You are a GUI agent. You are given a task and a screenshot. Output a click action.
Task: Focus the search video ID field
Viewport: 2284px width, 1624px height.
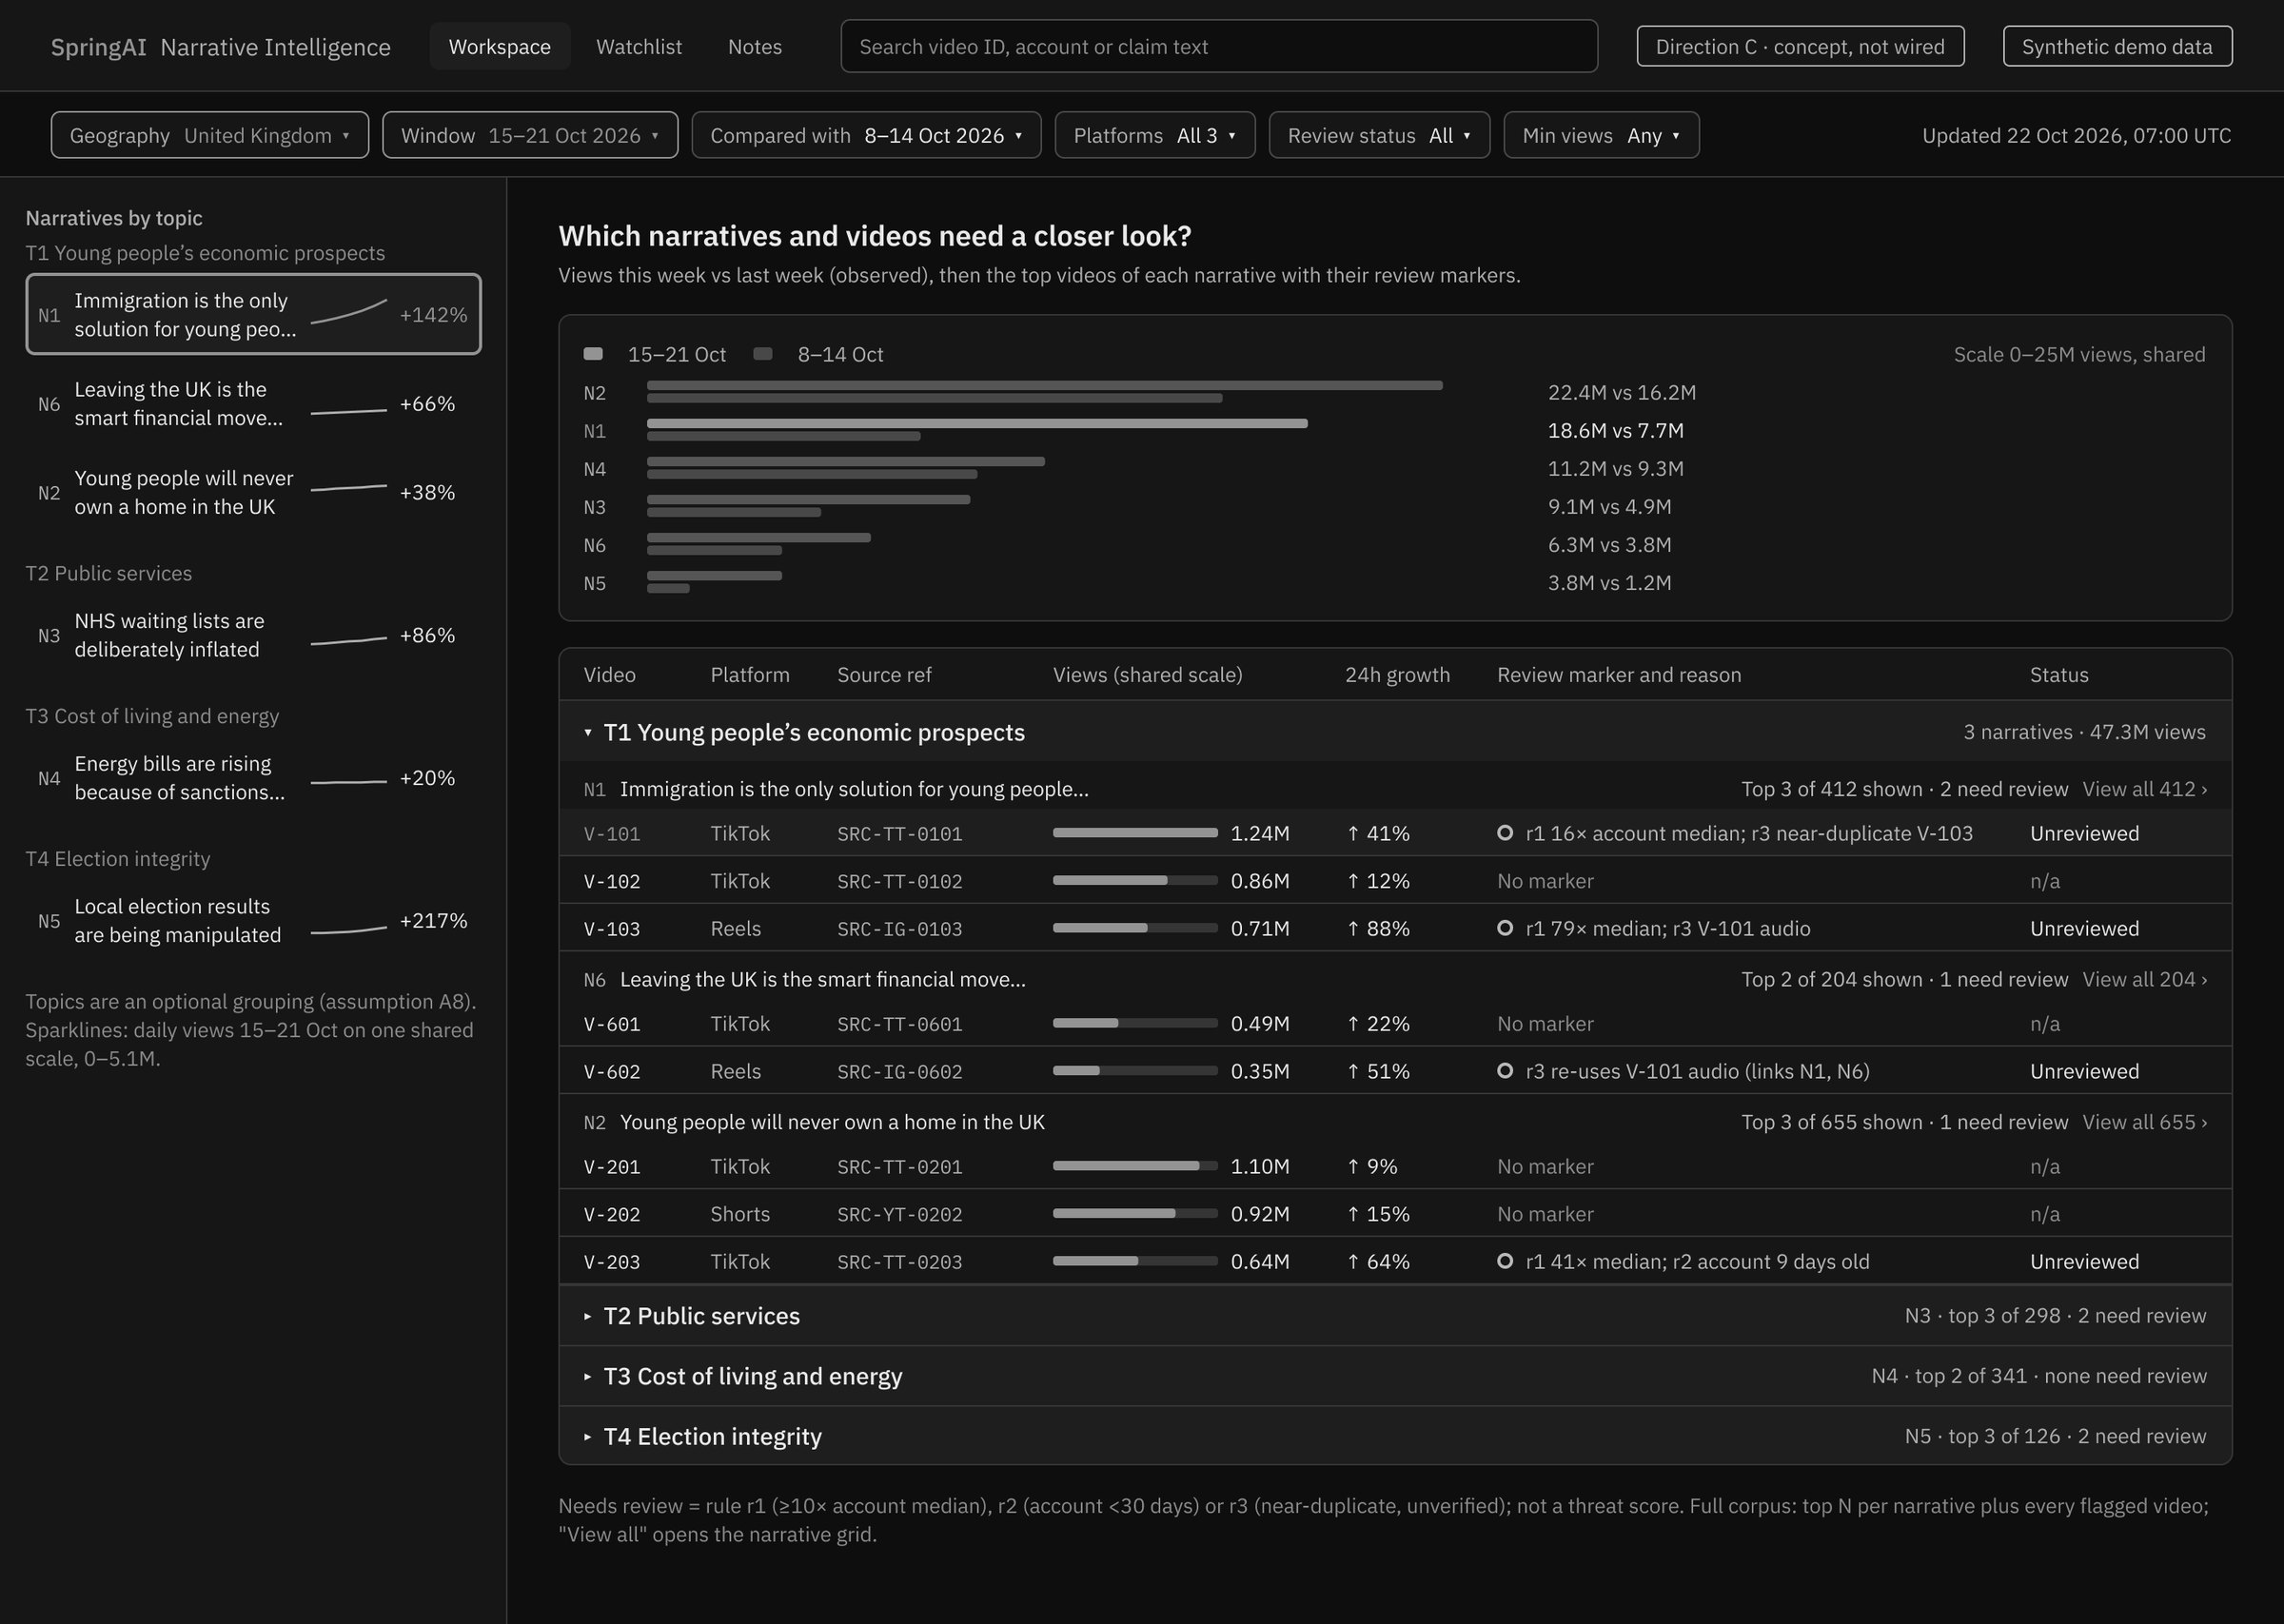pos(1219,46)
